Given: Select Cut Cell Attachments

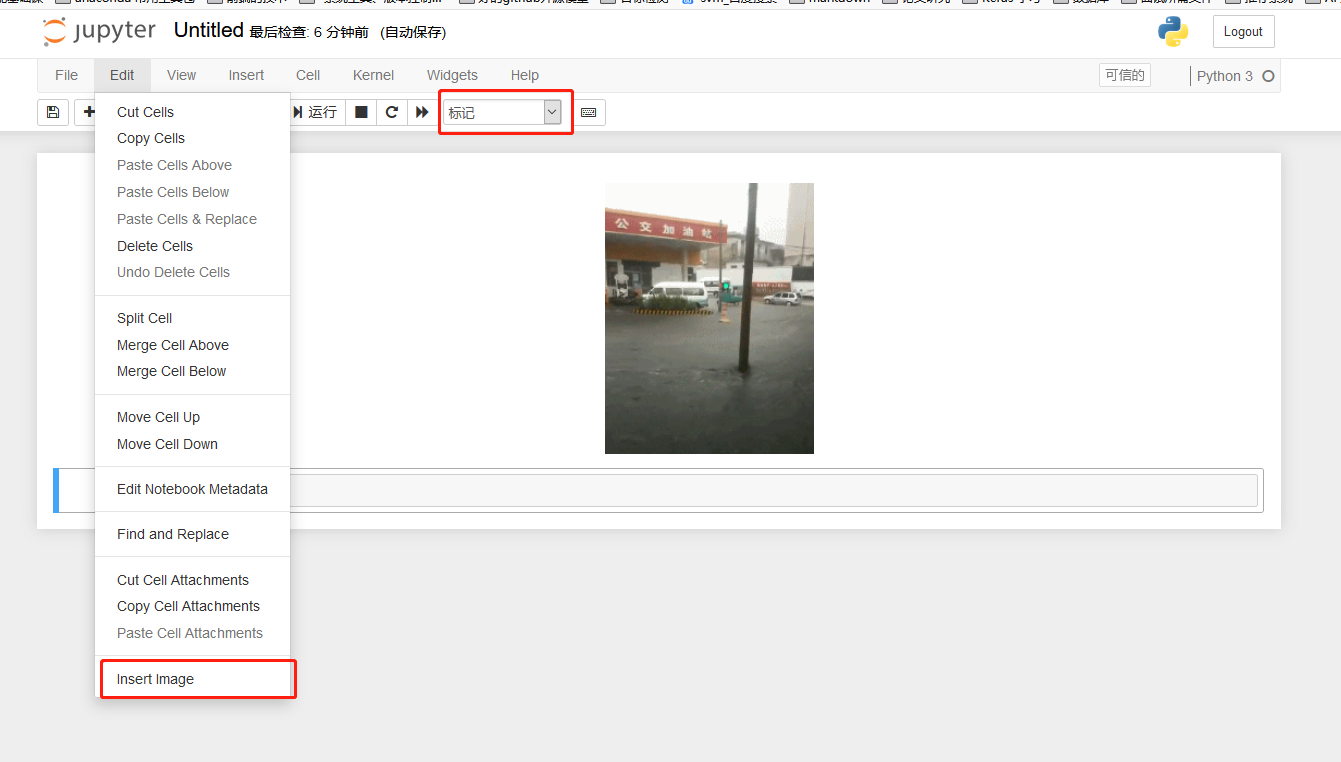Looking at the screenshot, I should (x=192, y=580).
